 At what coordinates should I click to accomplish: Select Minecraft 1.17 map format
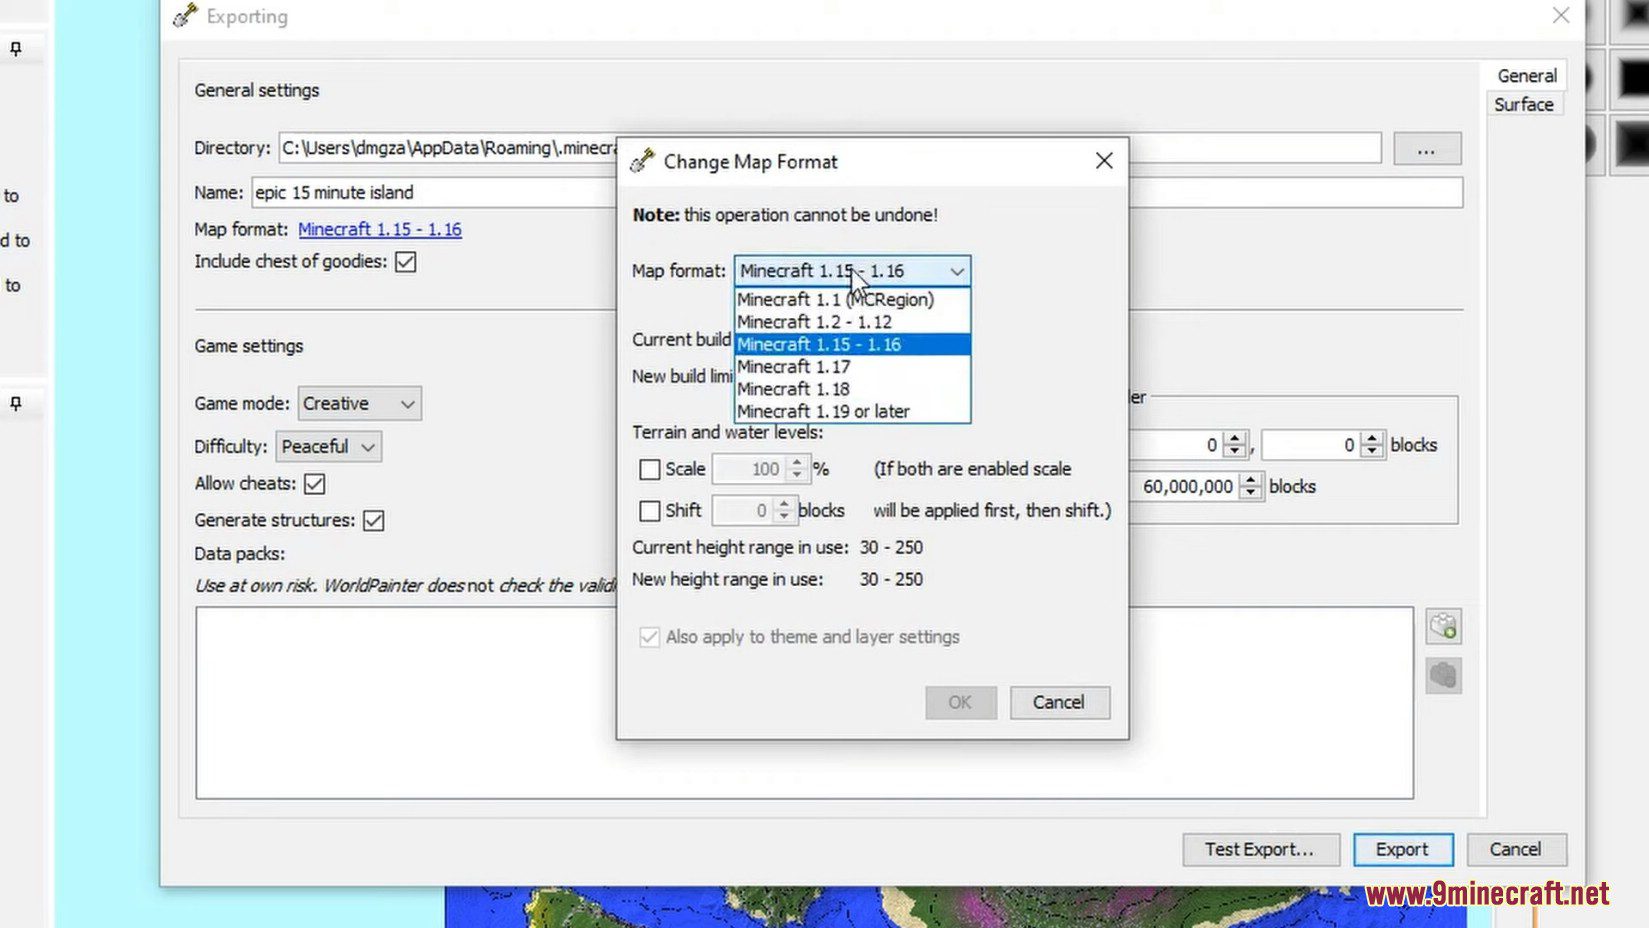pos(852,367)
